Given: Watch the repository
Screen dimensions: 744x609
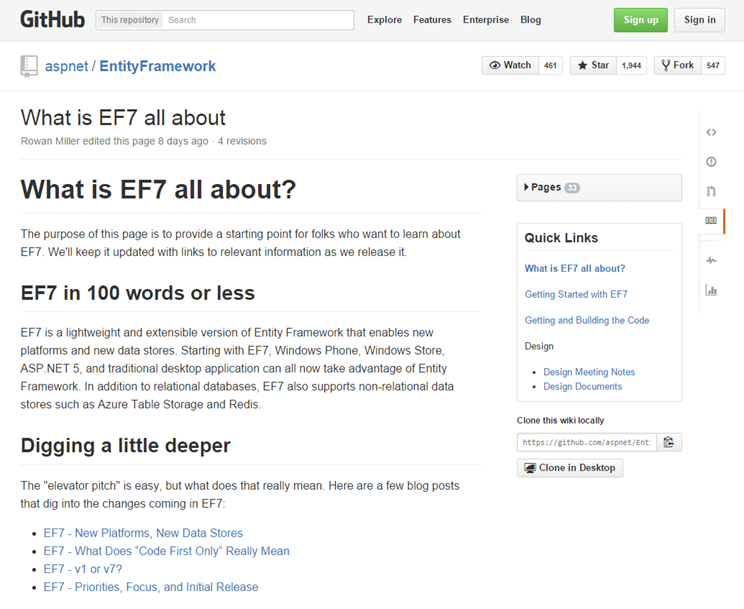Looking at the screenshot, I should pyautogui.click(x=510, y=66).
